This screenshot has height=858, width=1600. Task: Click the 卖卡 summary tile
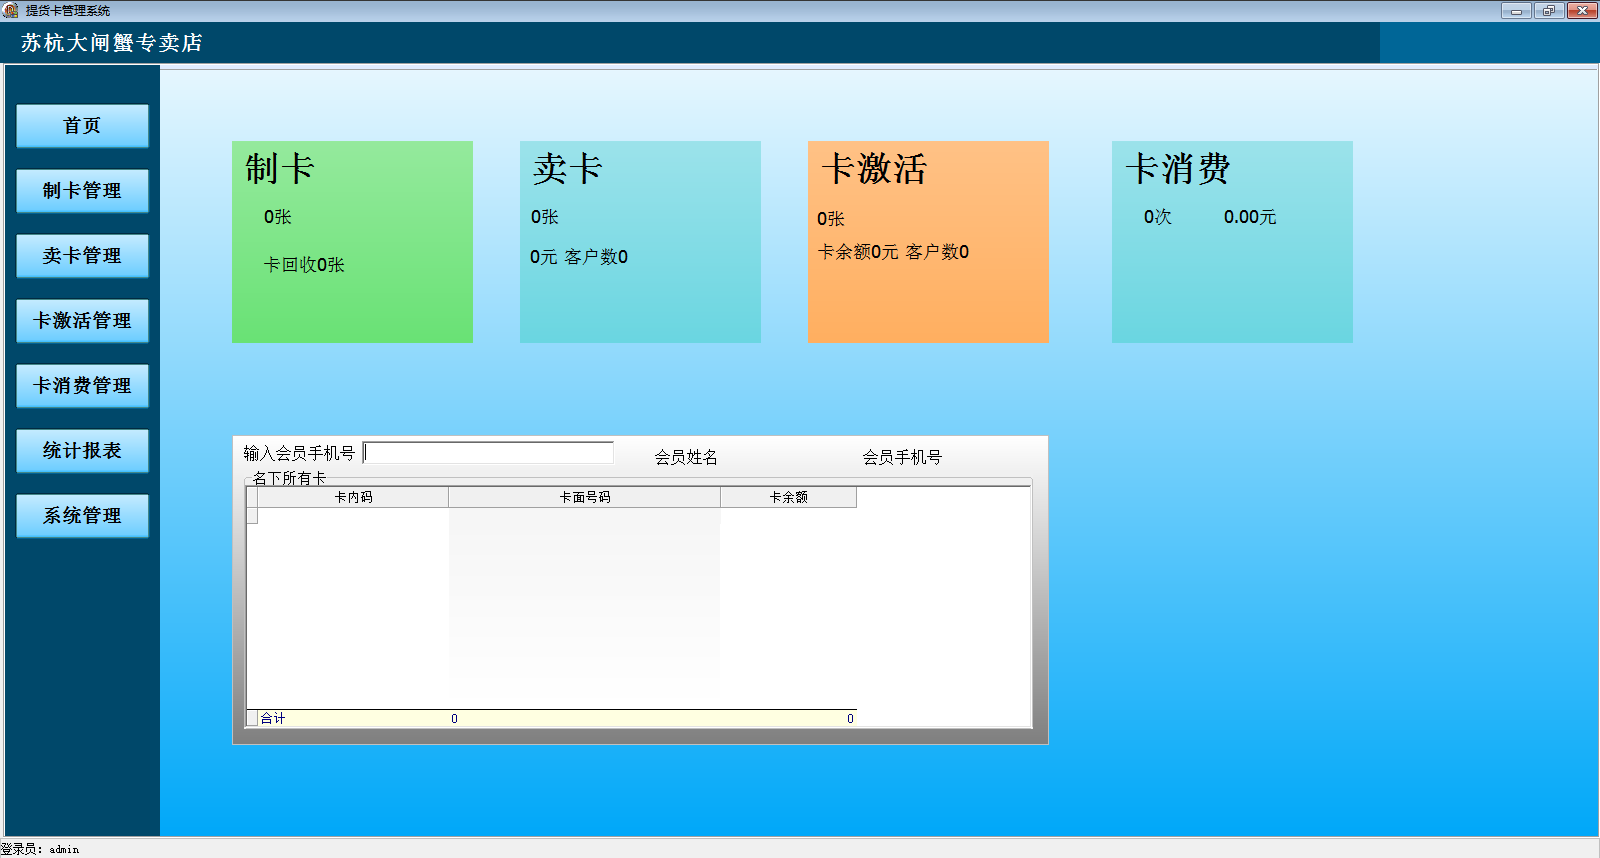coord(640,242)
